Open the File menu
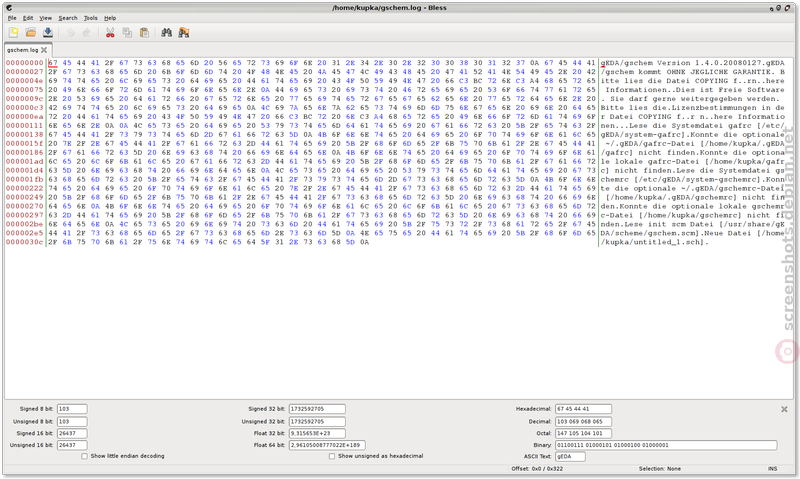This screenshot has width=800, height=479. tap(12, 18)
